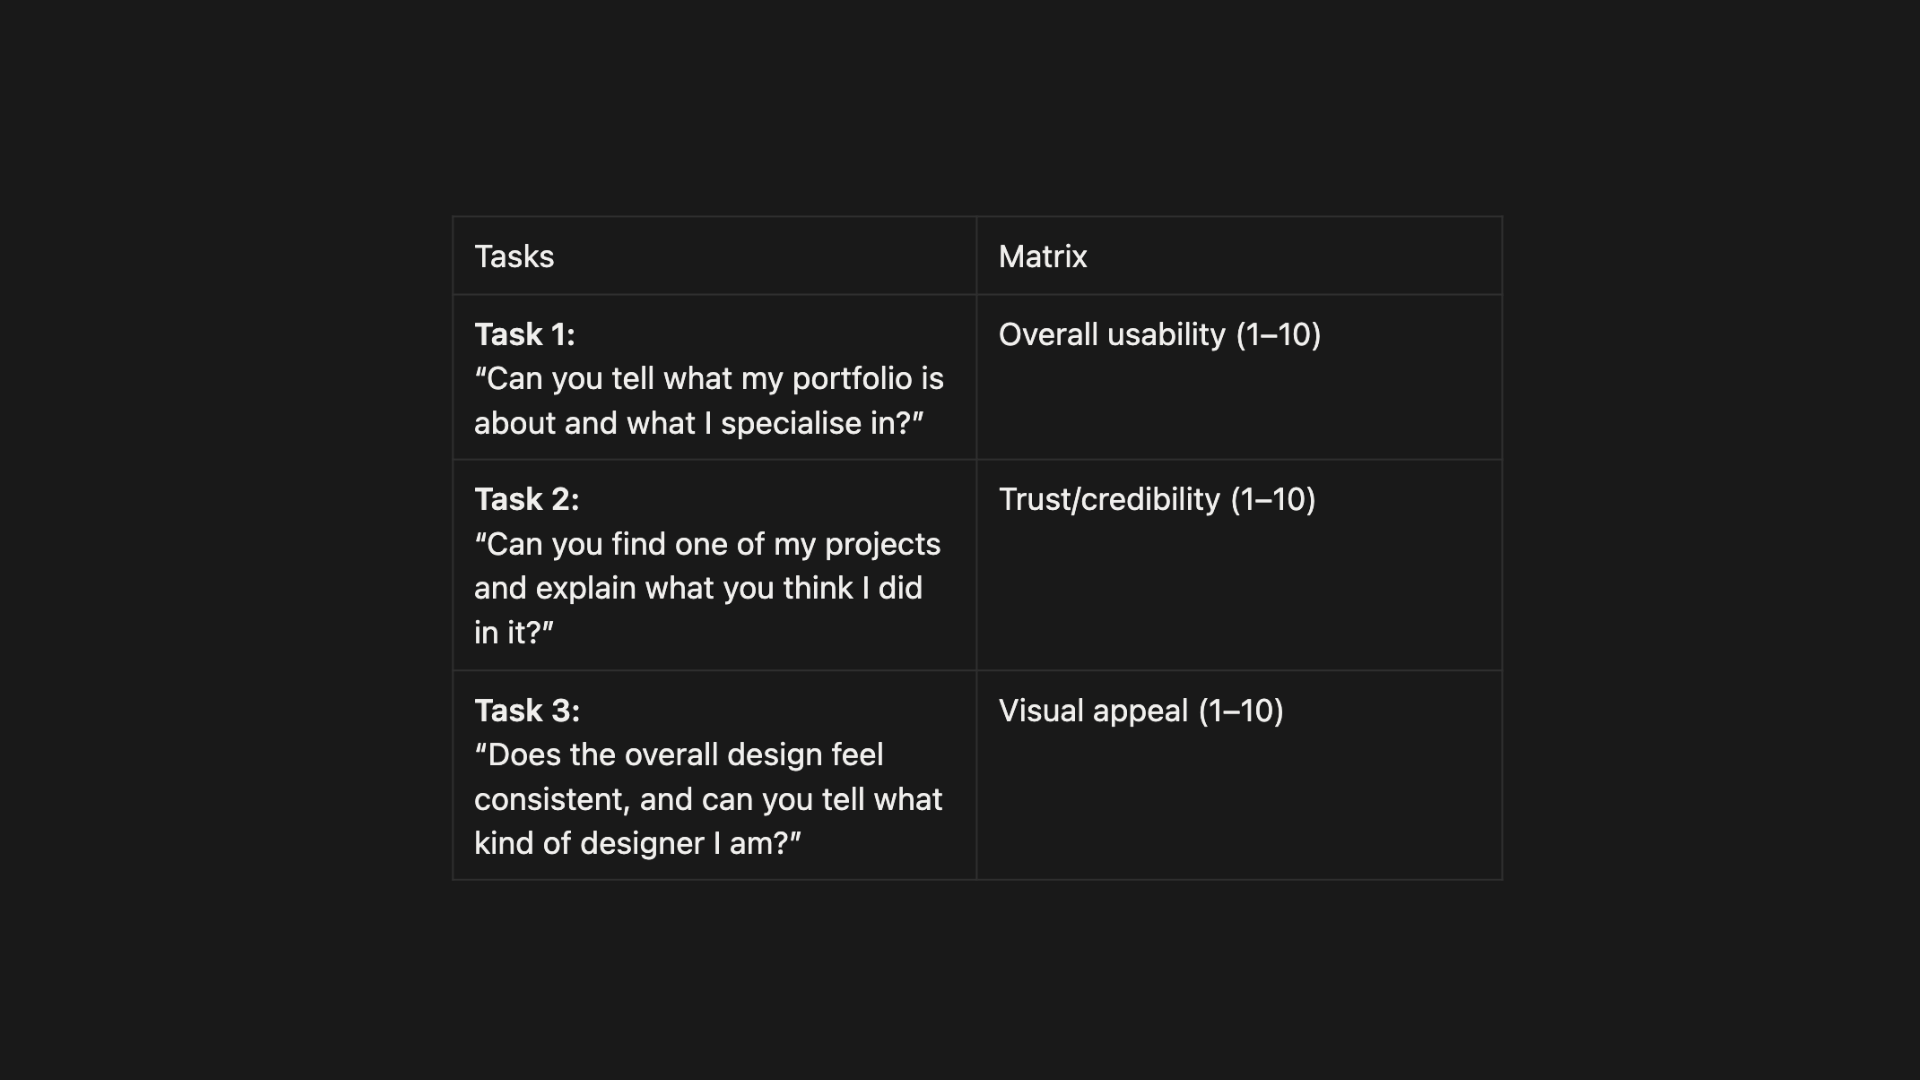Click the line "kind of designer I am?"

[637, 843]
